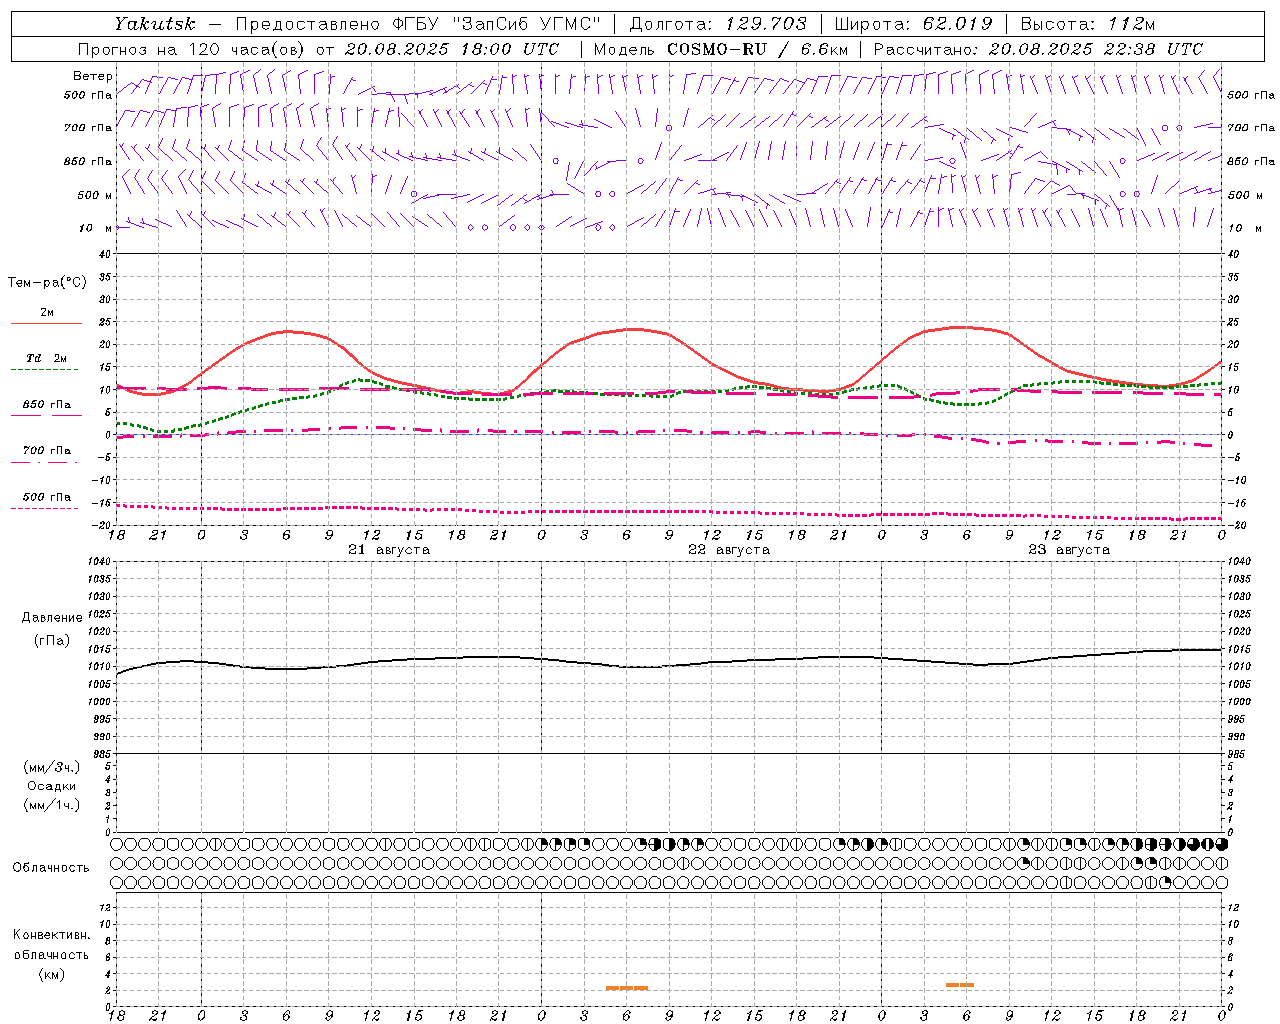Click the solid red 2м legend entry
Image resolution: width=1280 pixels, height=1024 pixels.
46,316
